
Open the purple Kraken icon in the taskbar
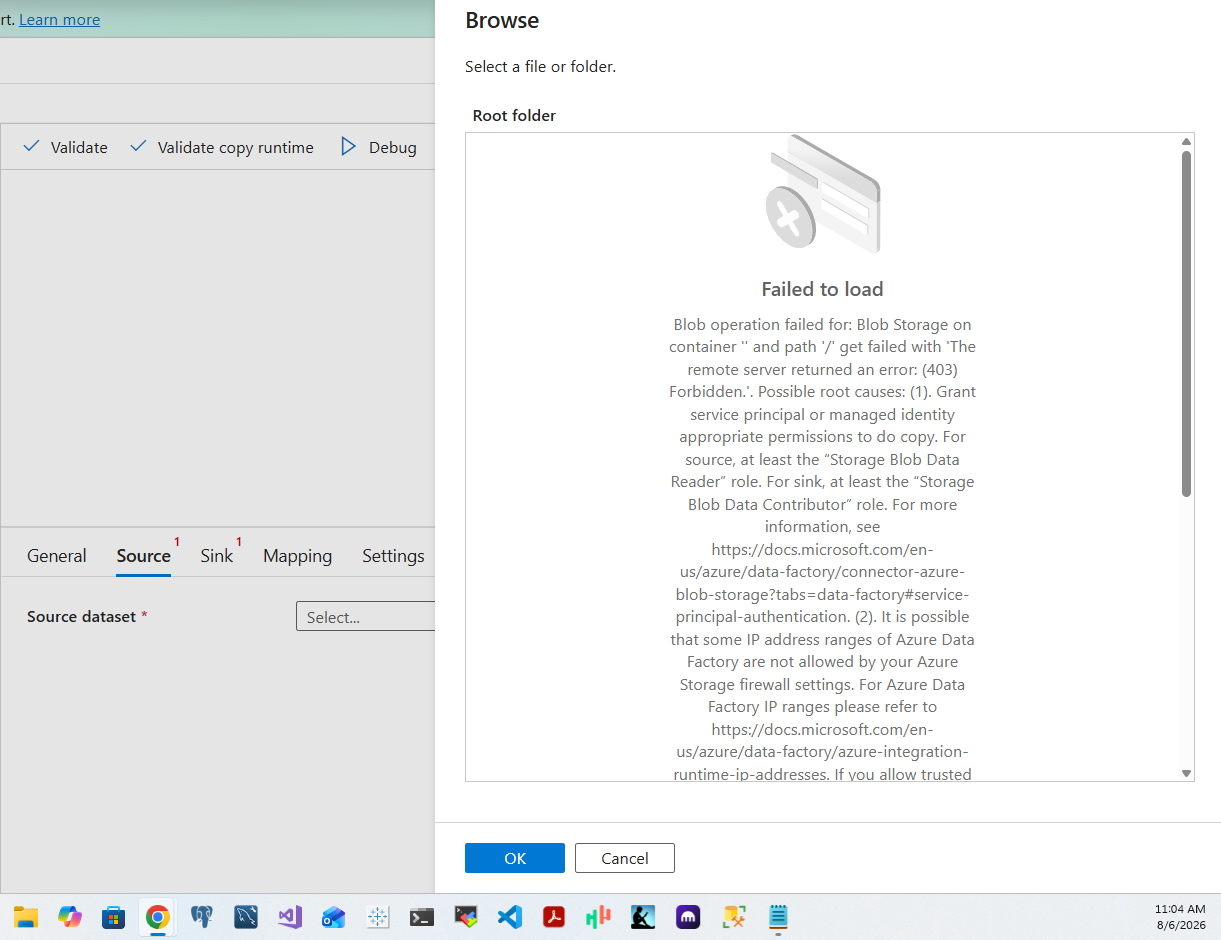(686, 916)
